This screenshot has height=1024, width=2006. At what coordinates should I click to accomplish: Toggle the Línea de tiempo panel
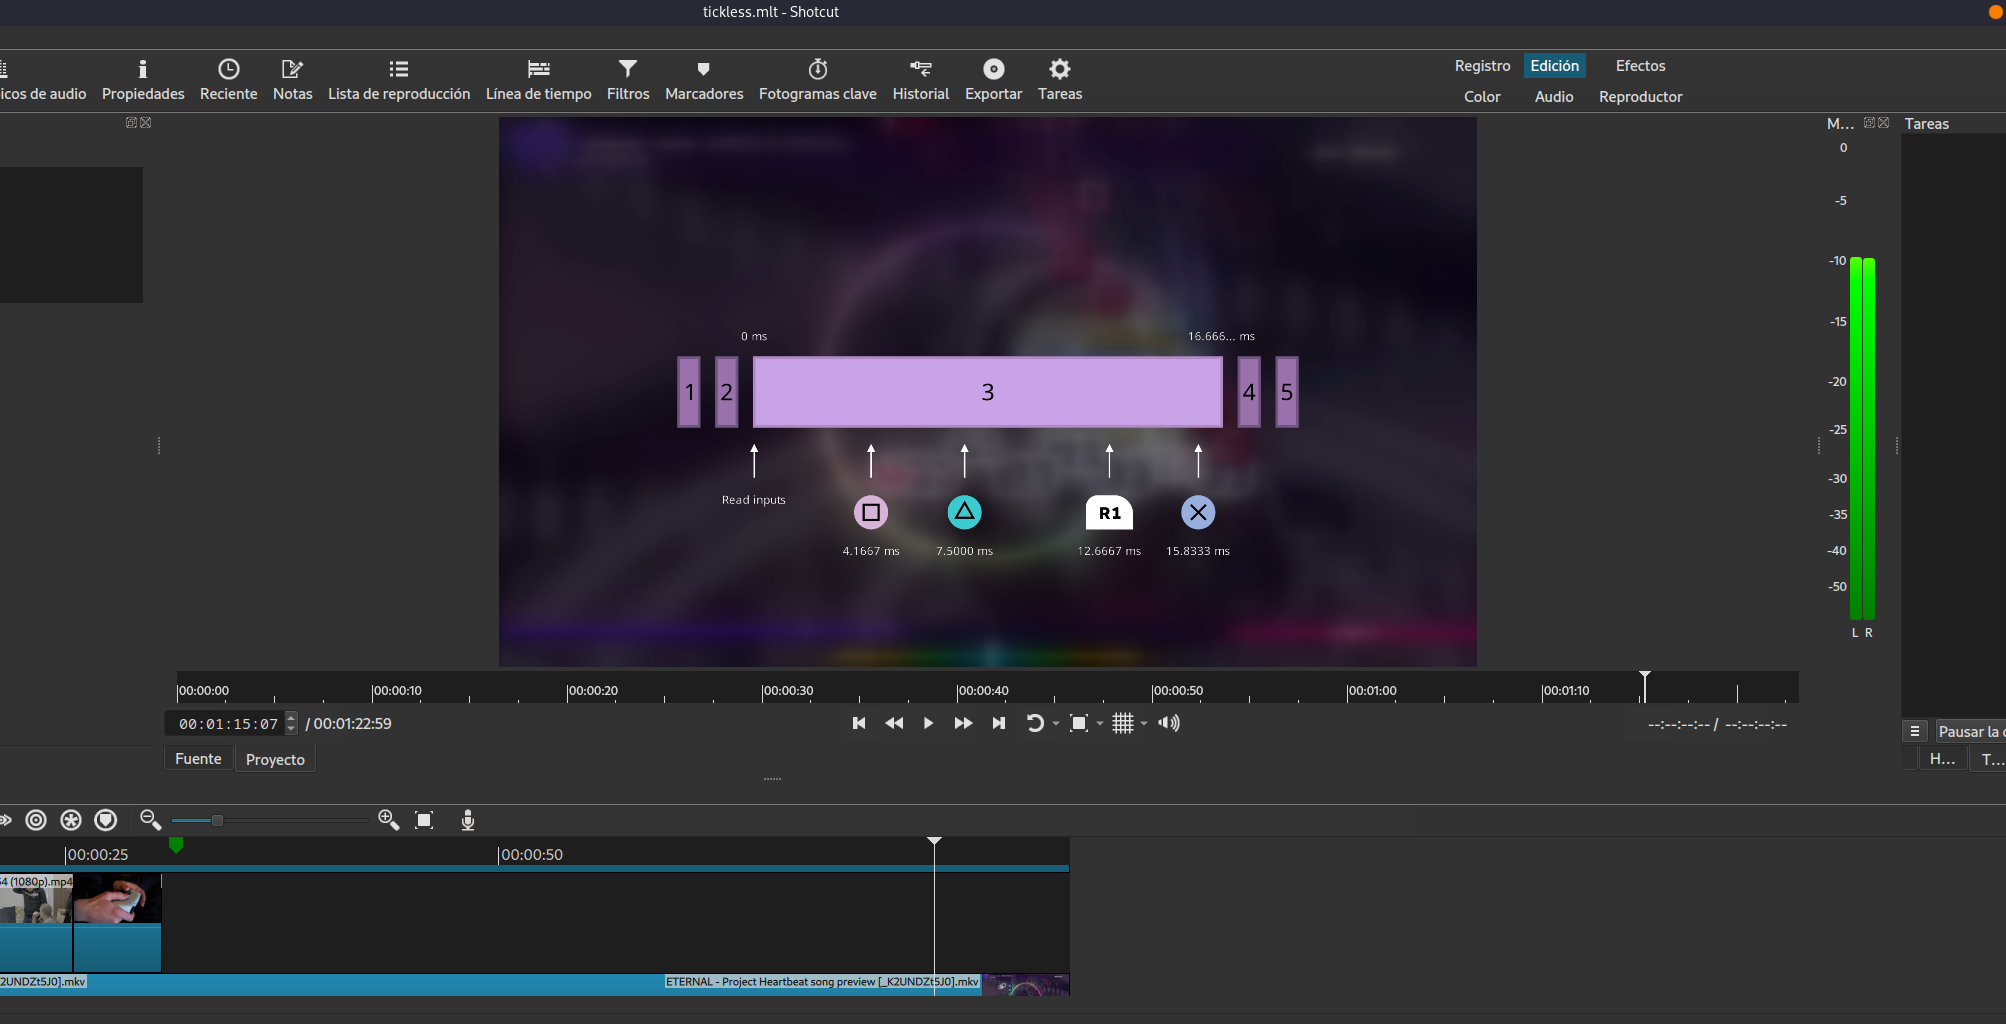click(538, 80)
